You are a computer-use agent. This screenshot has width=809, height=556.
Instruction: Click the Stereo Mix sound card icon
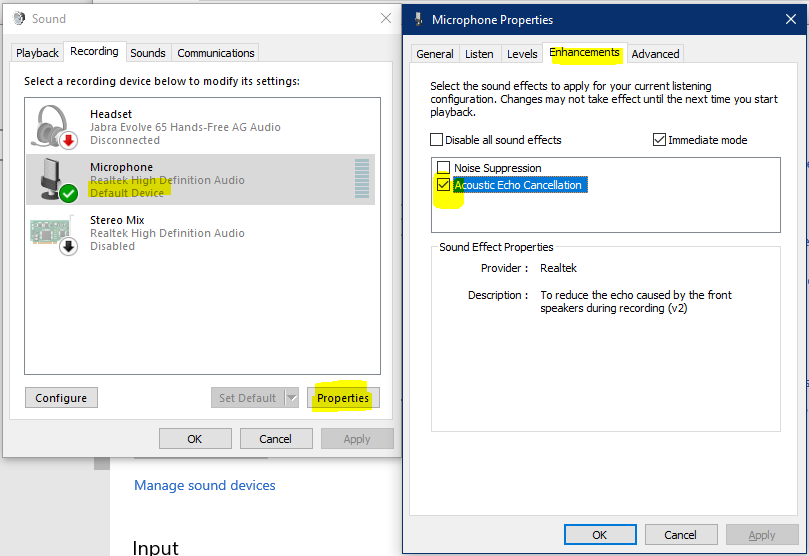tap(54, 235)
